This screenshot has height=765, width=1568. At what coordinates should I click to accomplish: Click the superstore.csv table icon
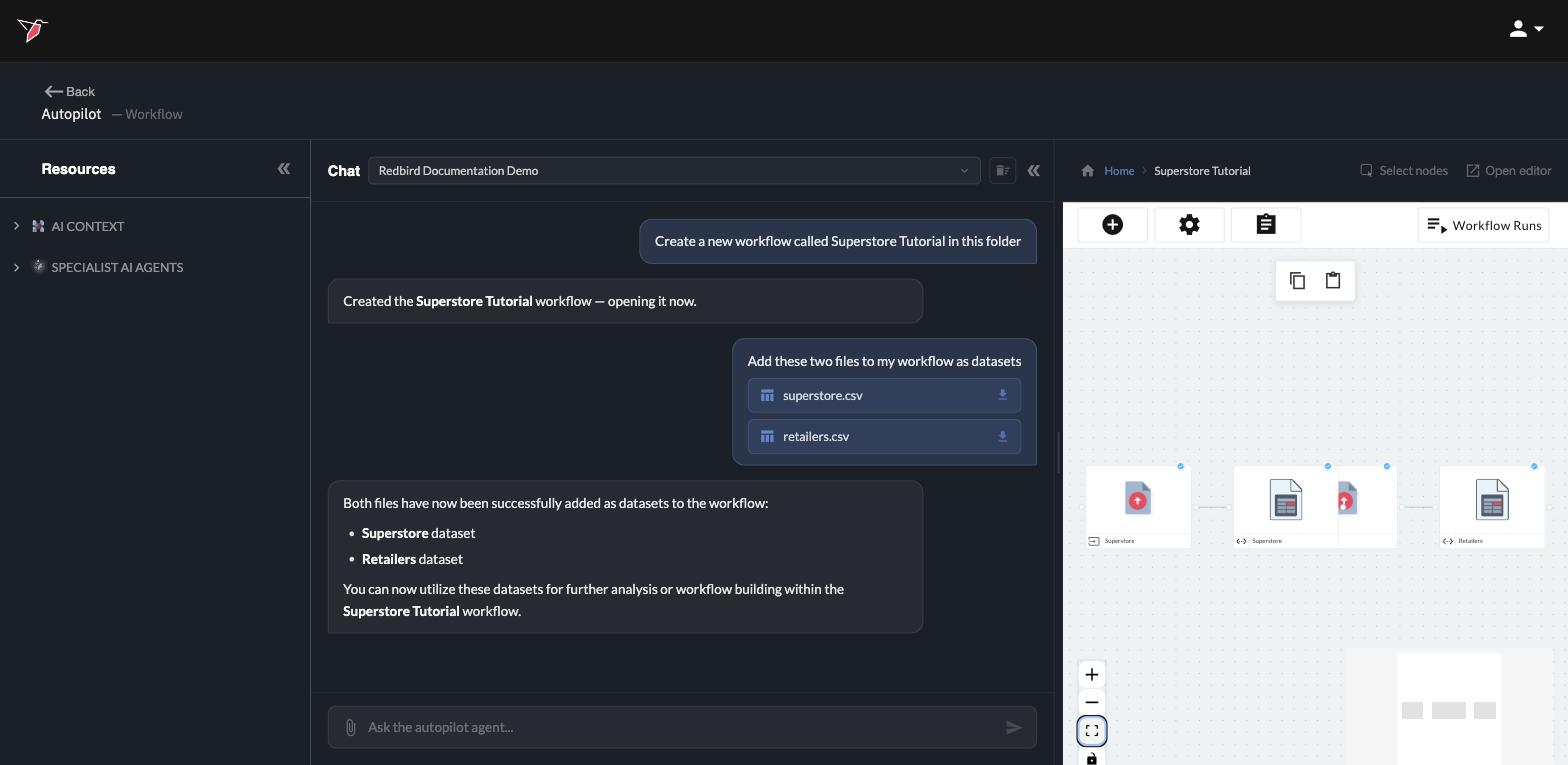(x=767, y=395)
